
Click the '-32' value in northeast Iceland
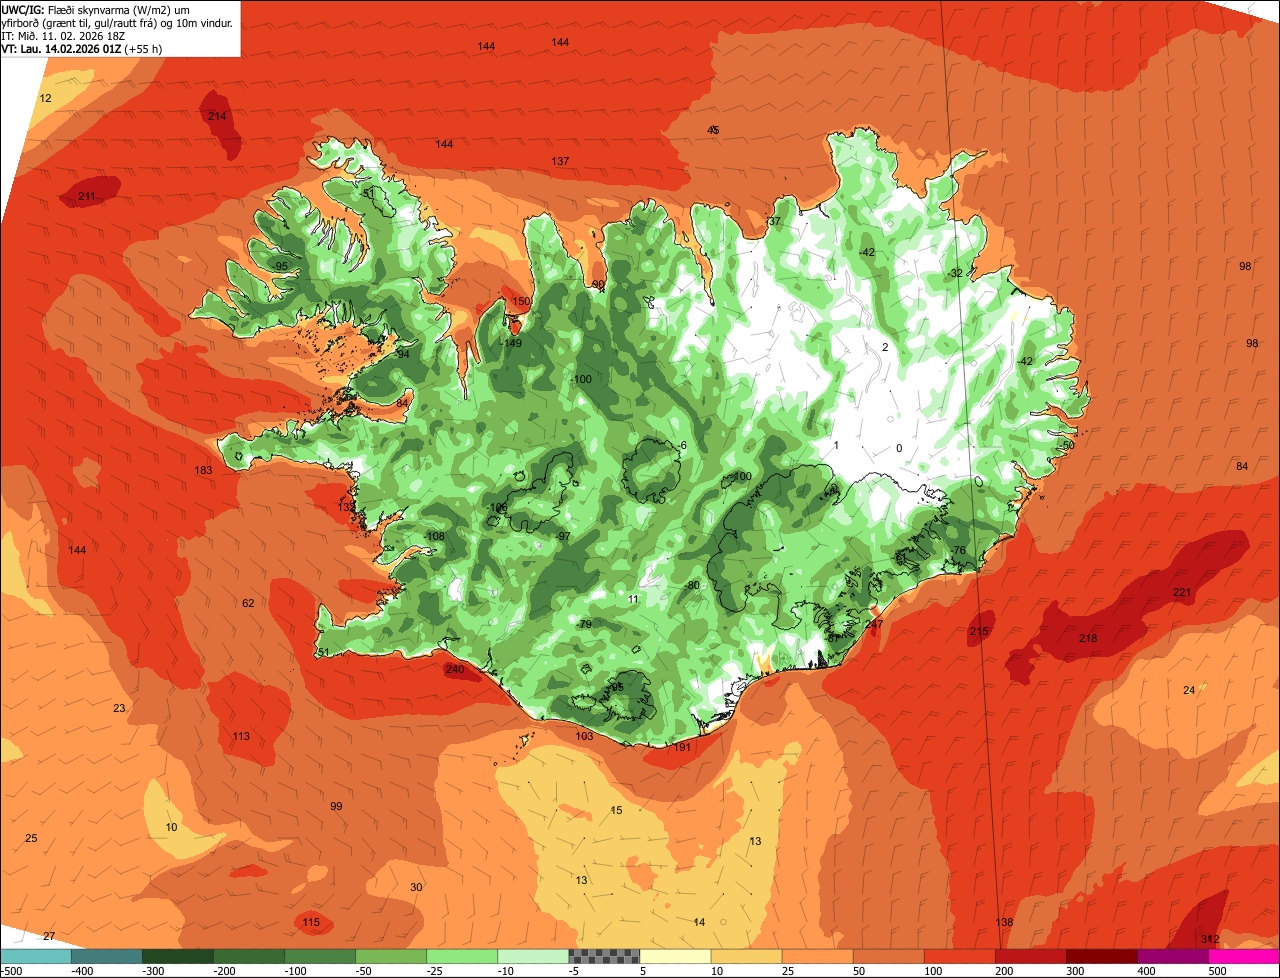pos(955,273)
